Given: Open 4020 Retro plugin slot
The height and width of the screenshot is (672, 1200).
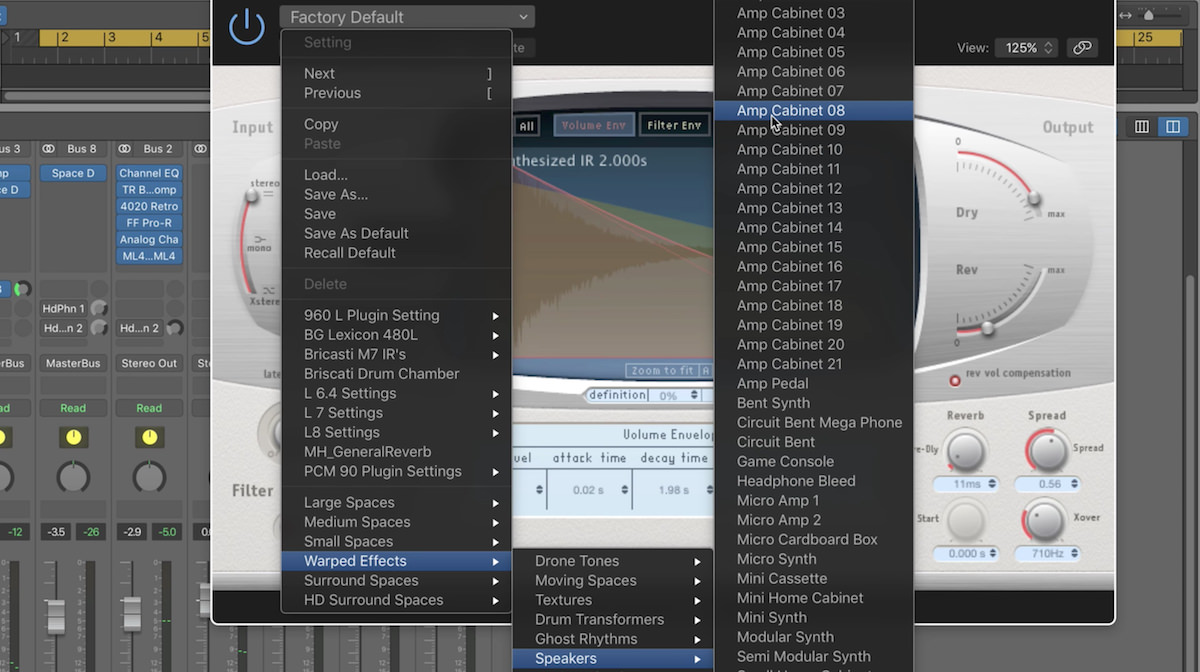Looking at the screenshot, I should tap(149, 206).
